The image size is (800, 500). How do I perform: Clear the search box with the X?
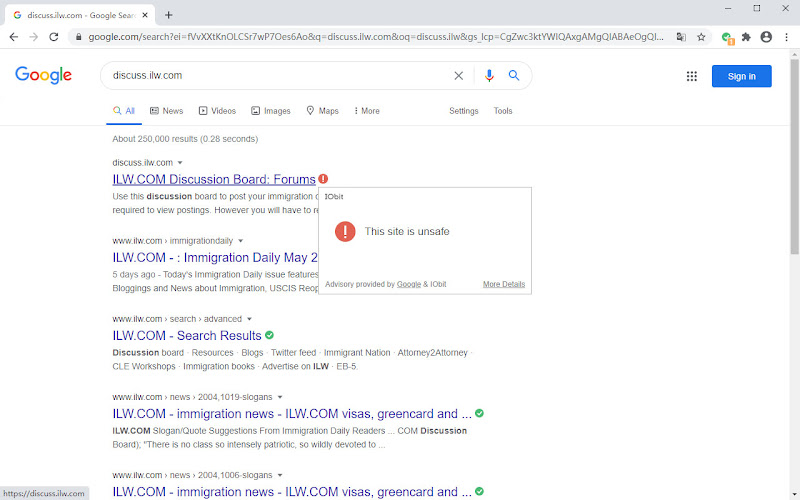click(x=459, y=76)
